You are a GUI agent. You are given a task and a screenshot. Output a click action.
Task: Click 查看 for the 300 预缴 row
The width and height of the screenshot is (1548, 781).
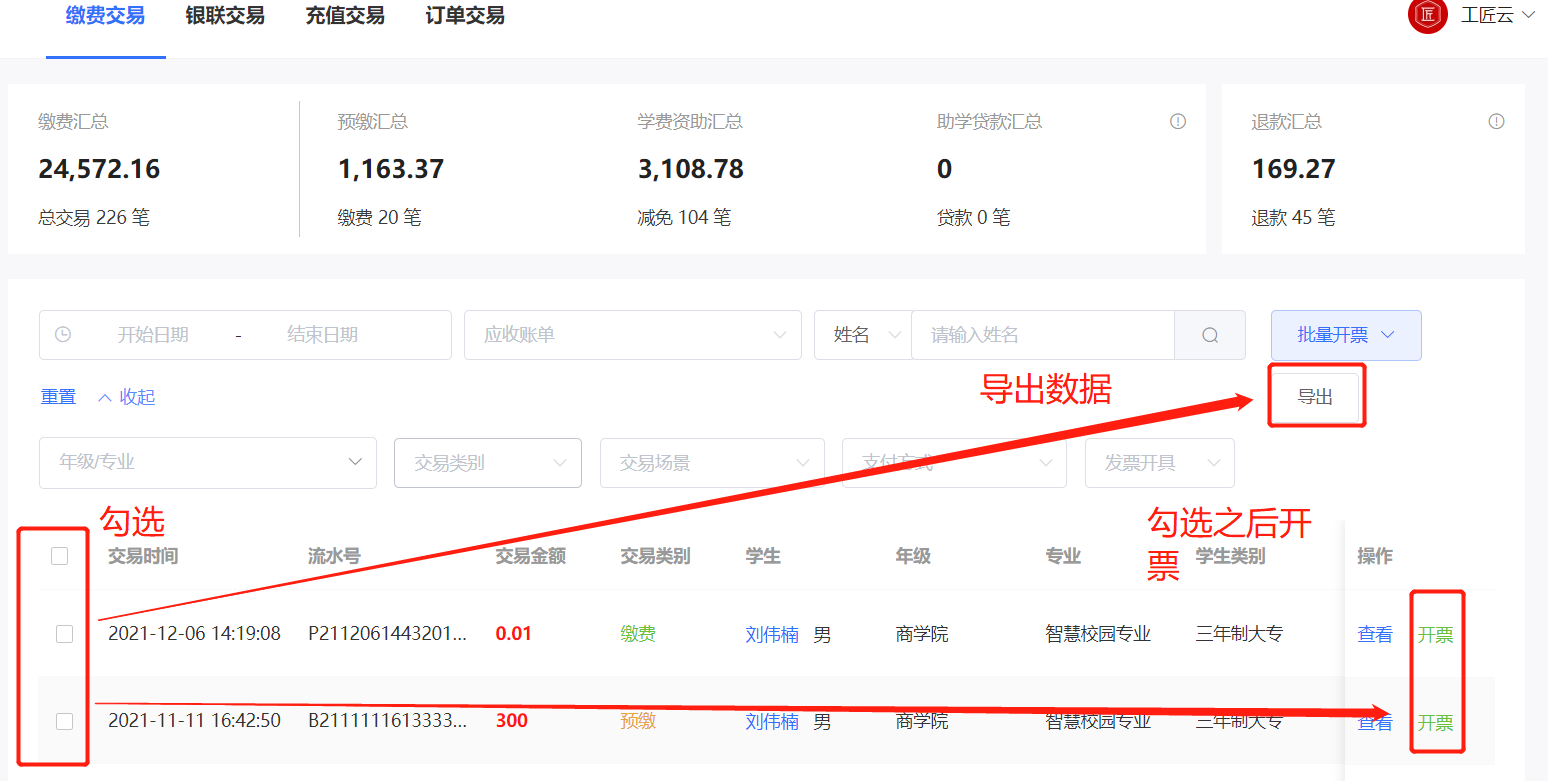(x=1375, y=722)
